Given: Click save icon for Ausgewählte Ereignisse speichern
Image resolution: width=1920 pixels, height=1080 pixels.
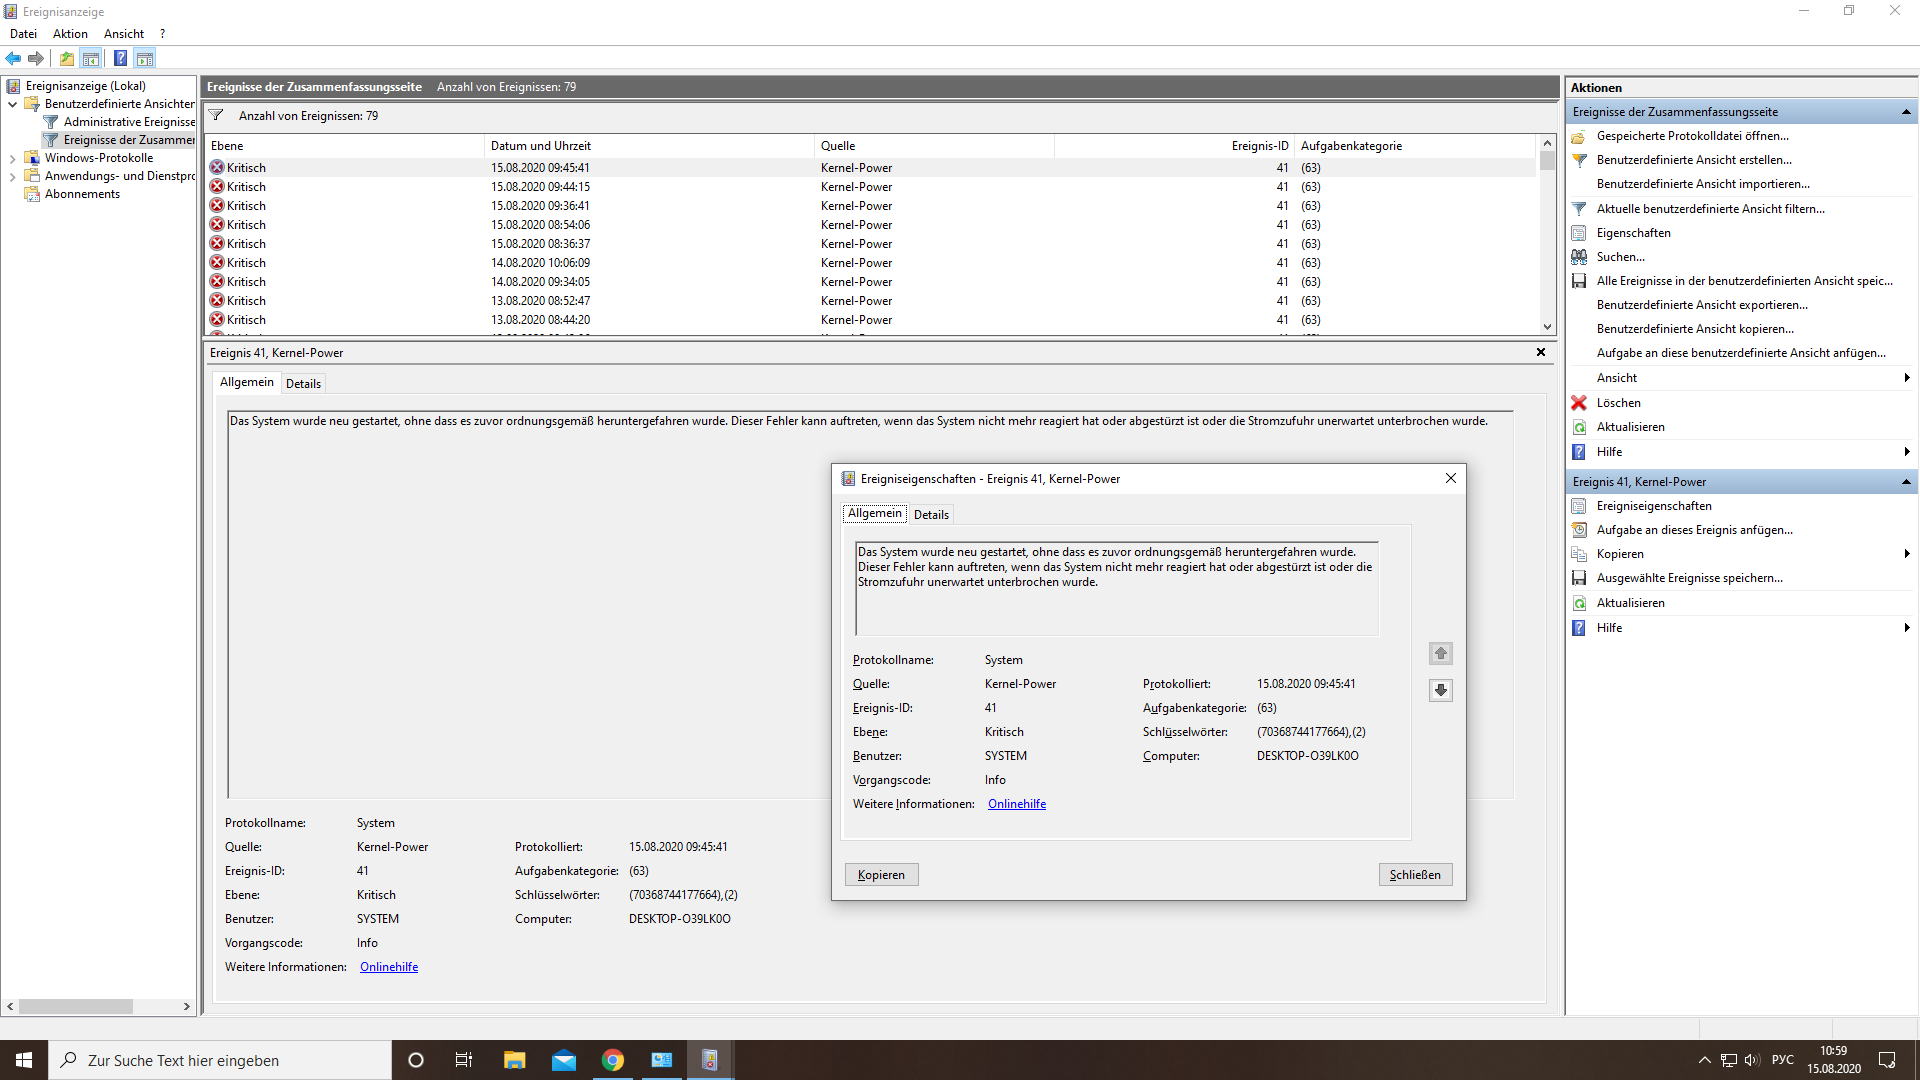Looking at the screenshot, I should click(1579, 578).
